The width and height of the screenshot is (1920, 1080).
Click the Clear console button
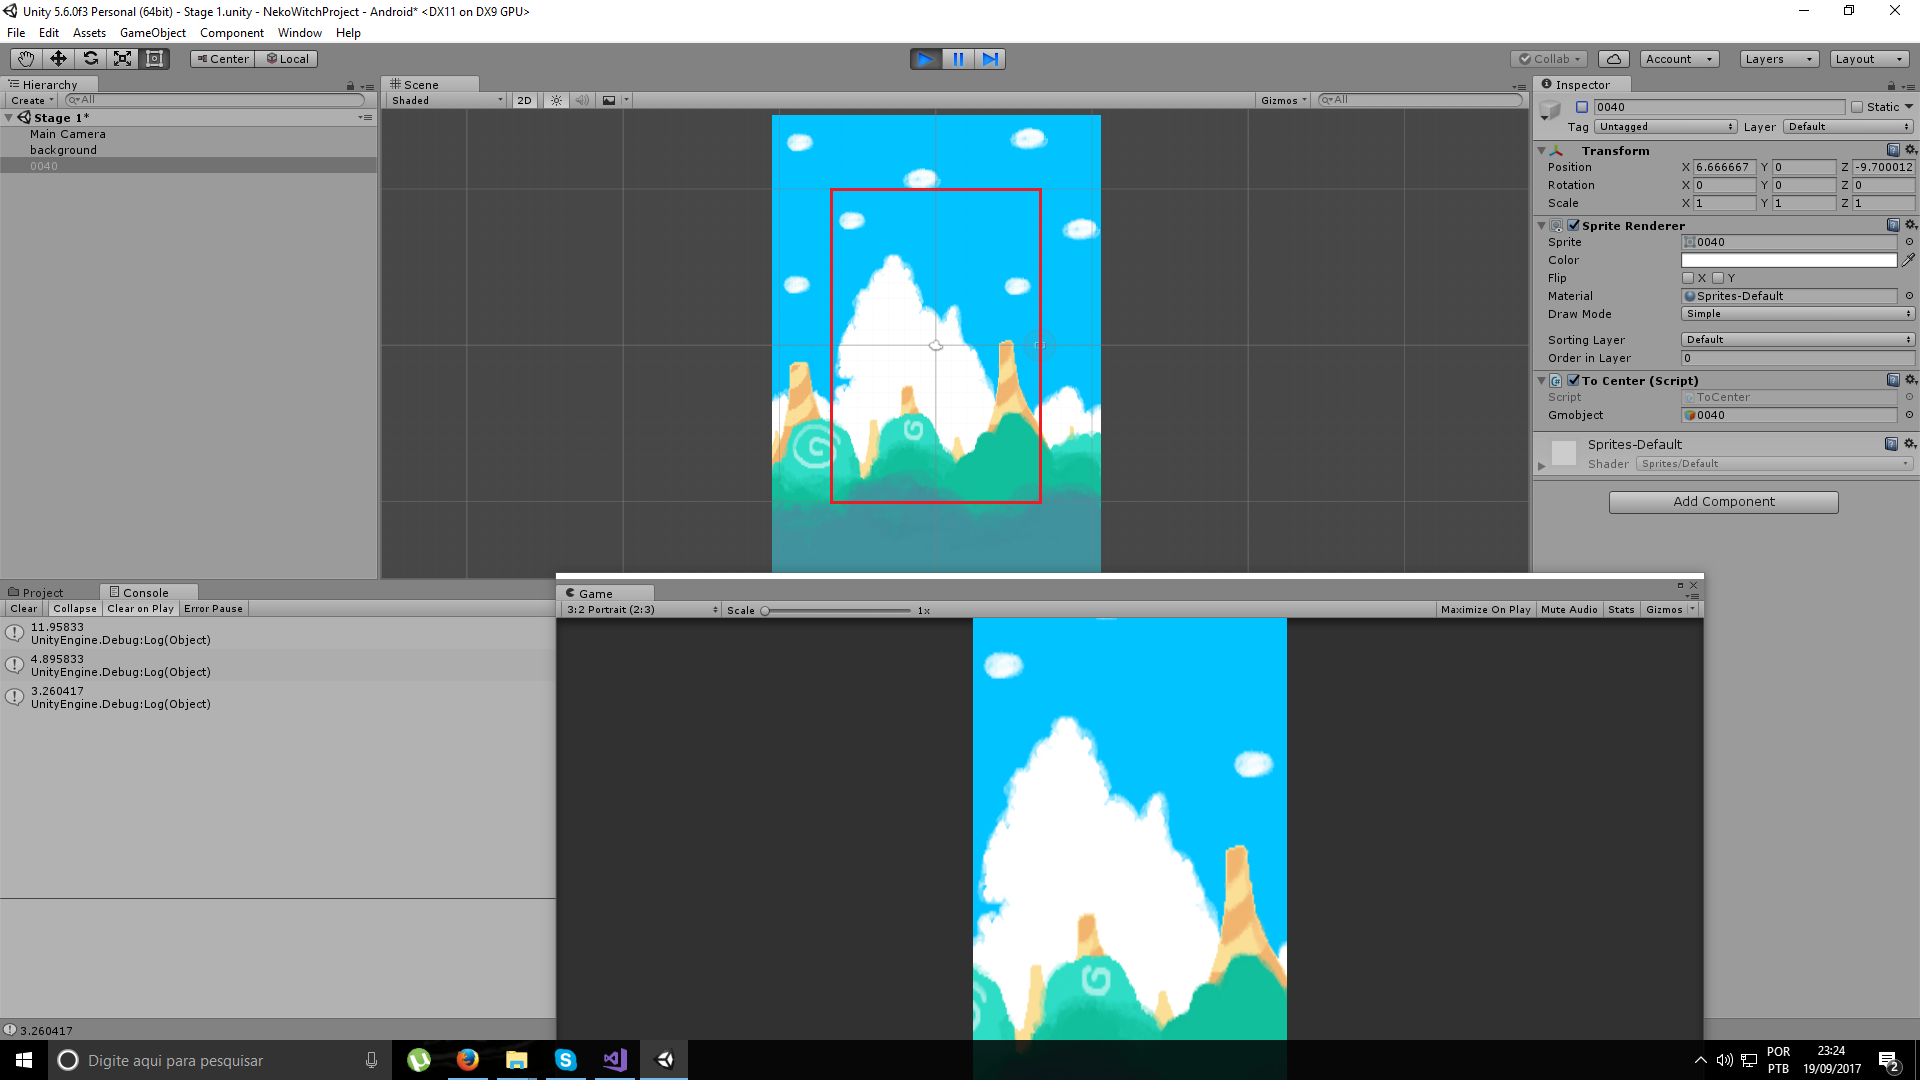click(x=23, y=608)
